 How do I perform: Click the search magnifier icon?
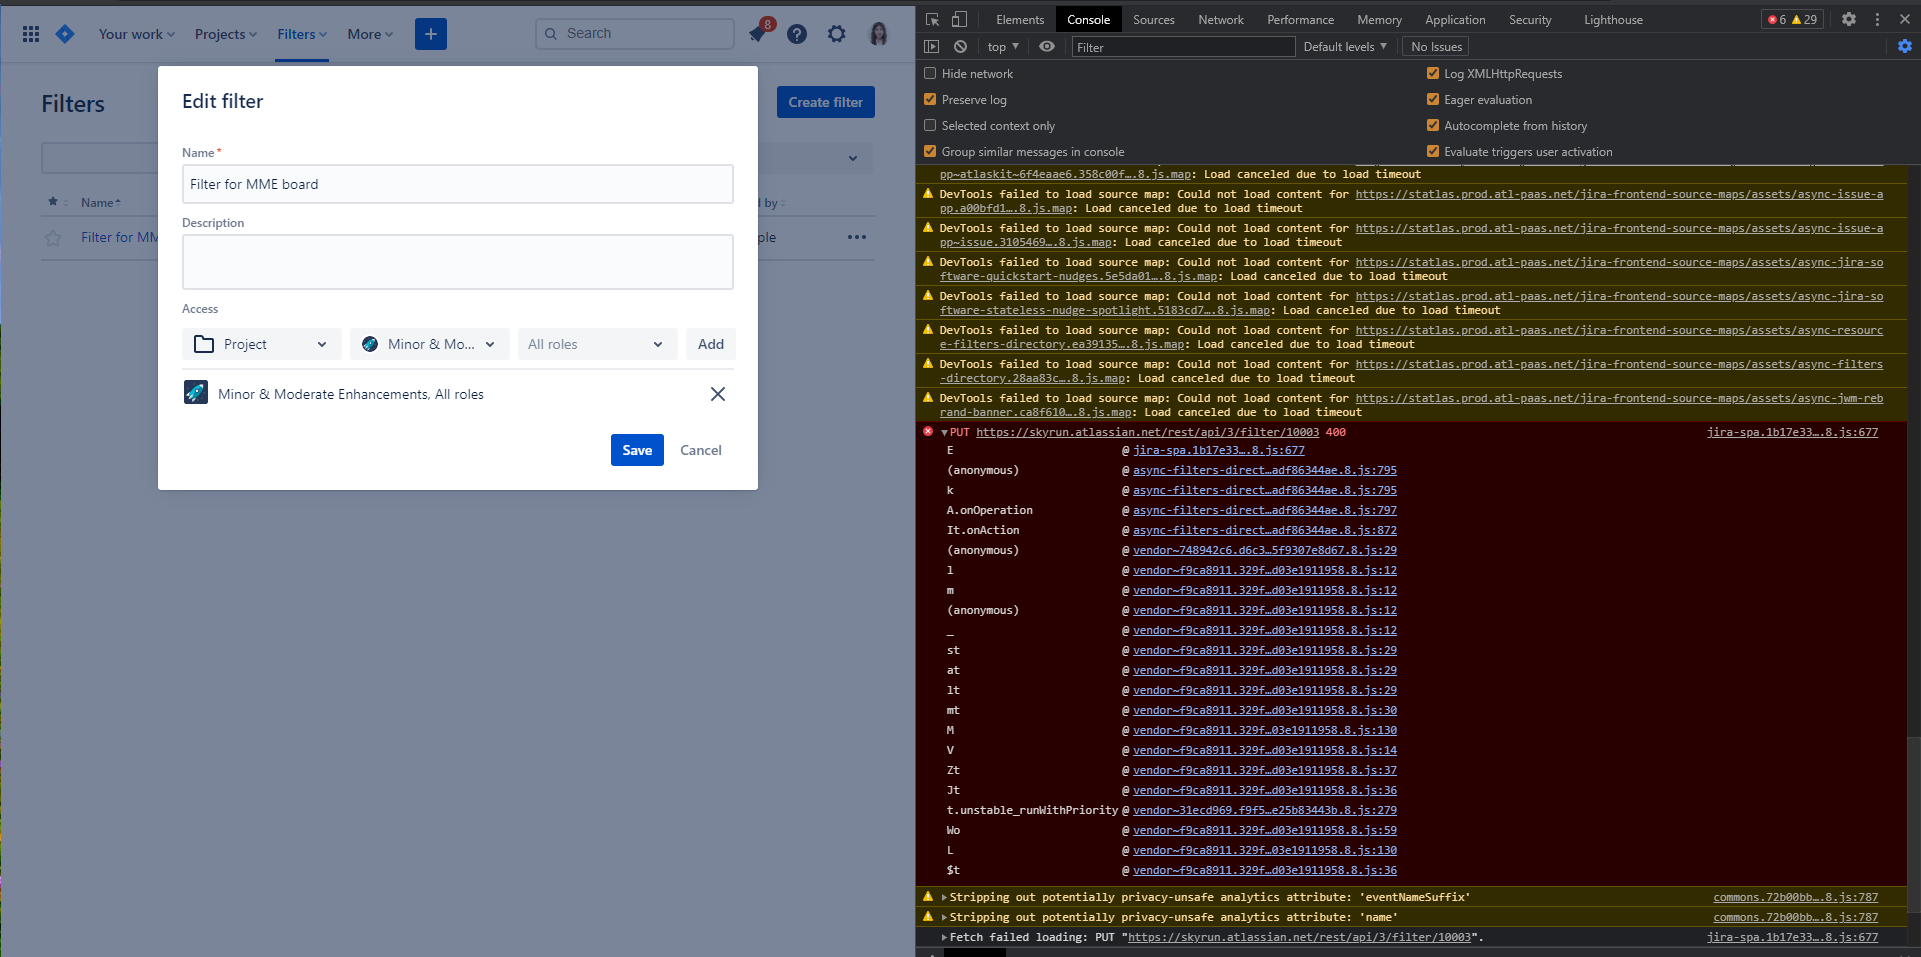550,34
